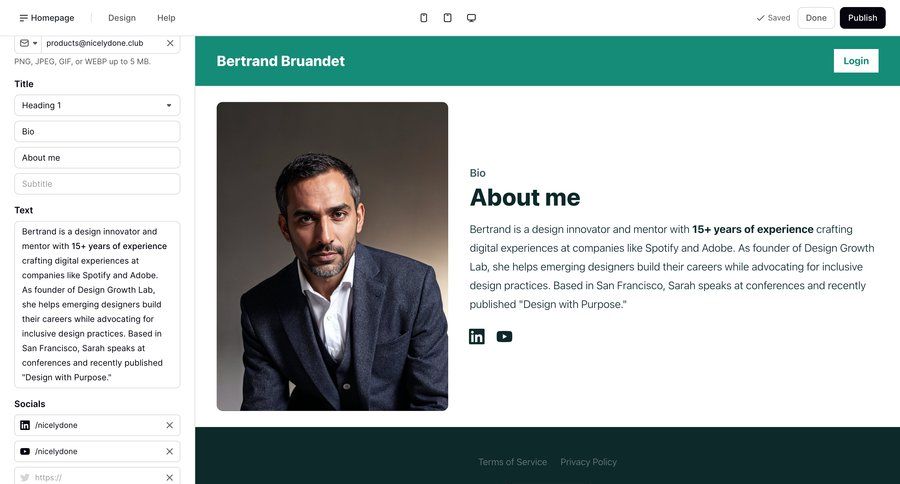The image size is (900, 484).
Task: Open the Heading 1 title dropdown
Action: (97, 105)
